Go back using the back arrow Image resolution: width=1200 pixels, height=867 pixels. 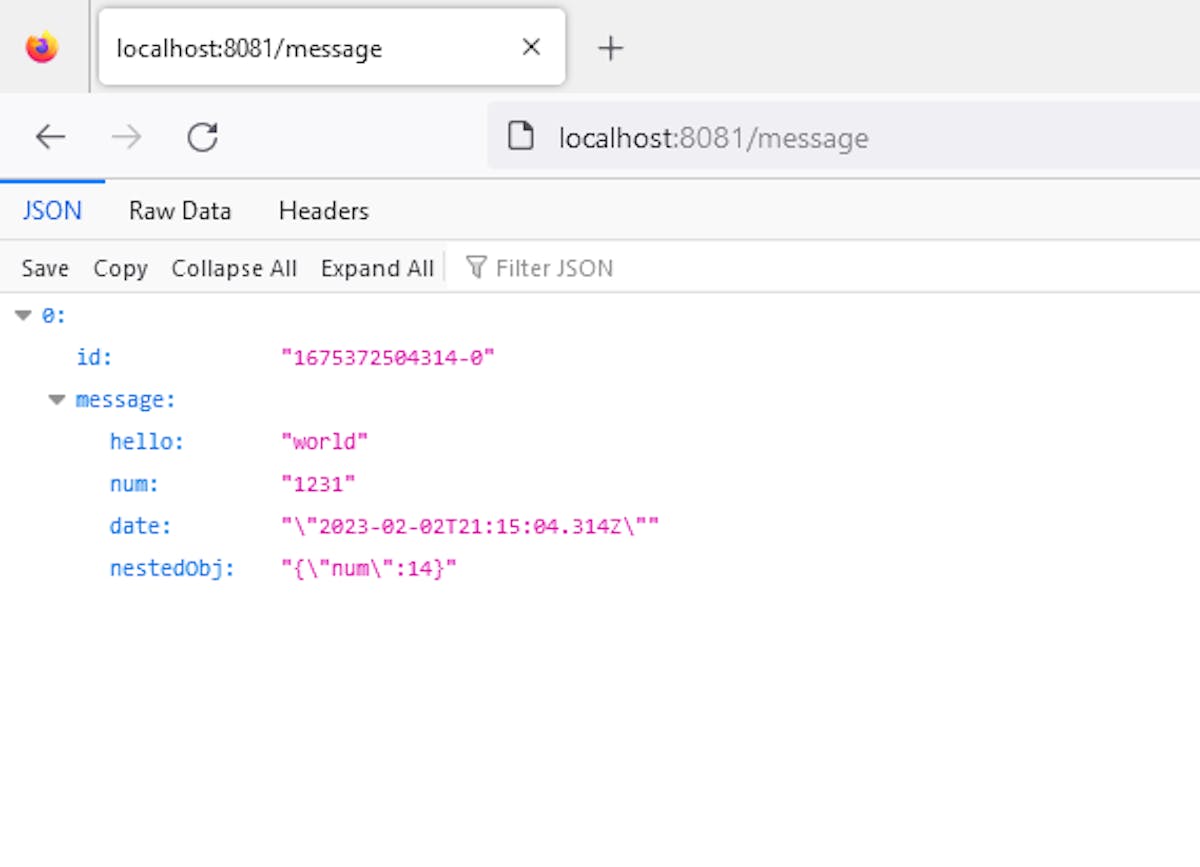click(50, 137)
